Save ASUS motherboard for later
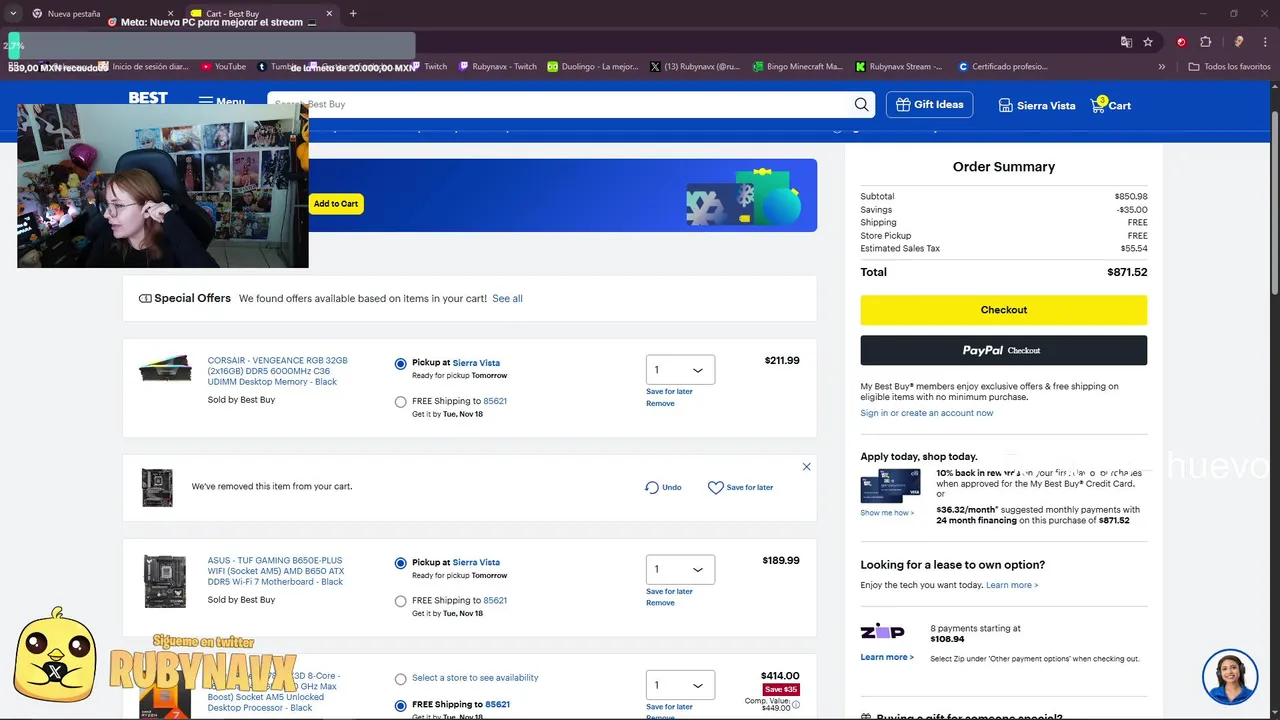Screen dimensions: 1280x720 click(x=669, y=591)
